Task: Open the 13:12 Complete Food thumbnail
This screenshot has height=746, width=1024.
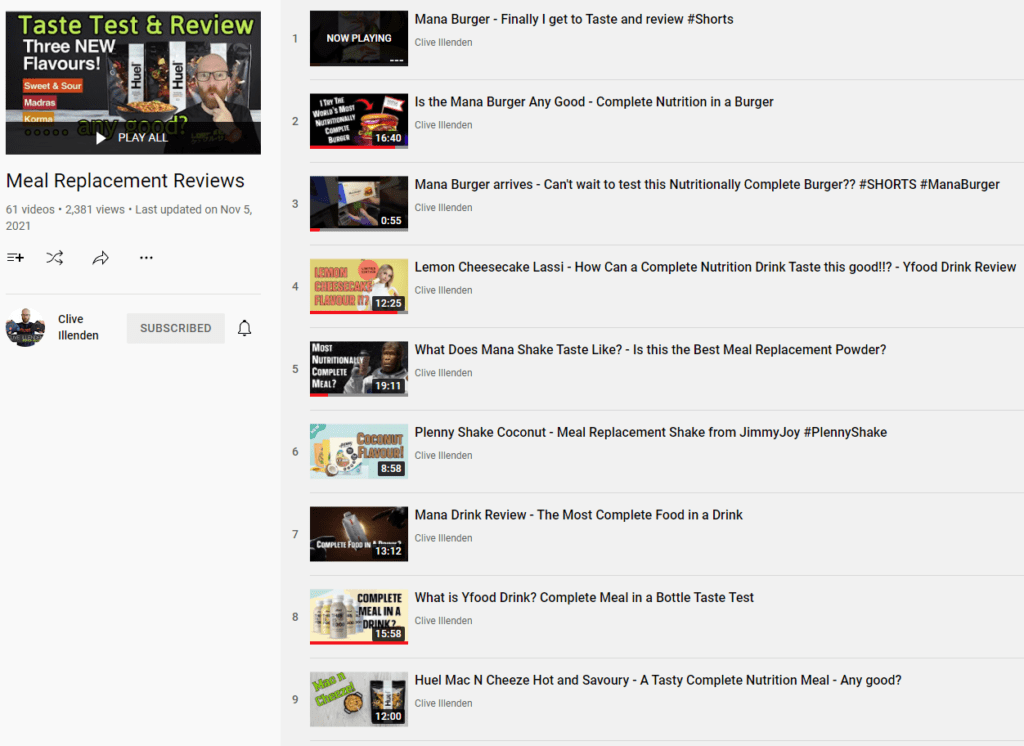Action: click(x=359, y=534)
